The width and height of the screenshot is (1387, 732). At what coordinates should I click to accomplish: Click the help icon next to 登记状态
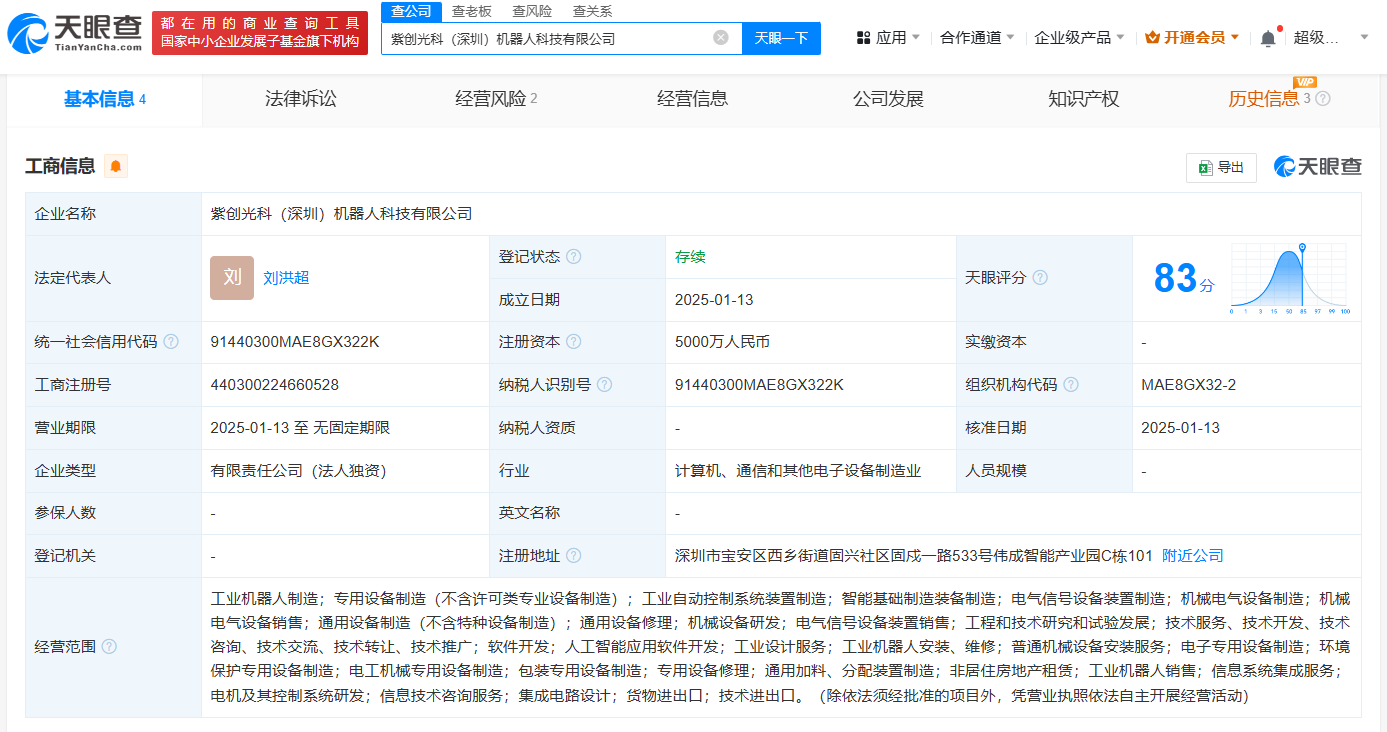point(573,257)
